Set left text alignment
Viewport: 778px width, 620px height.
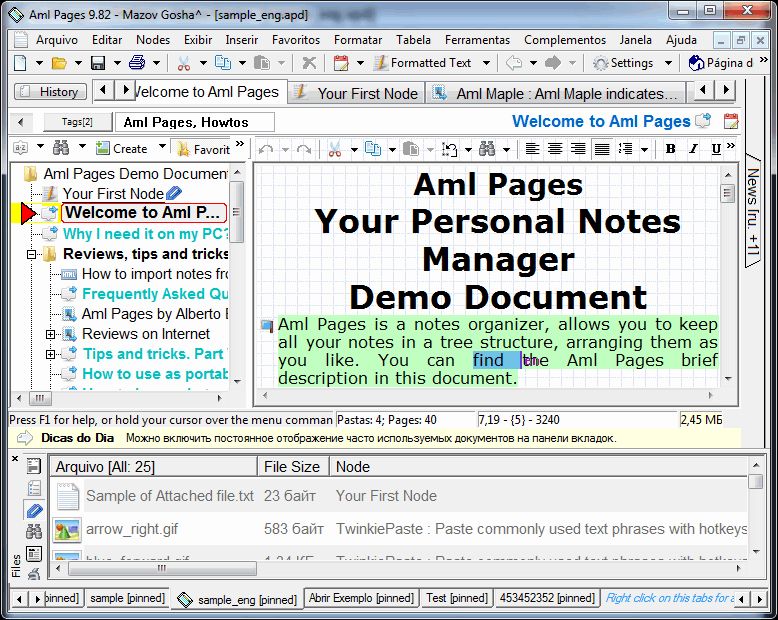click(x=532, y=148)
